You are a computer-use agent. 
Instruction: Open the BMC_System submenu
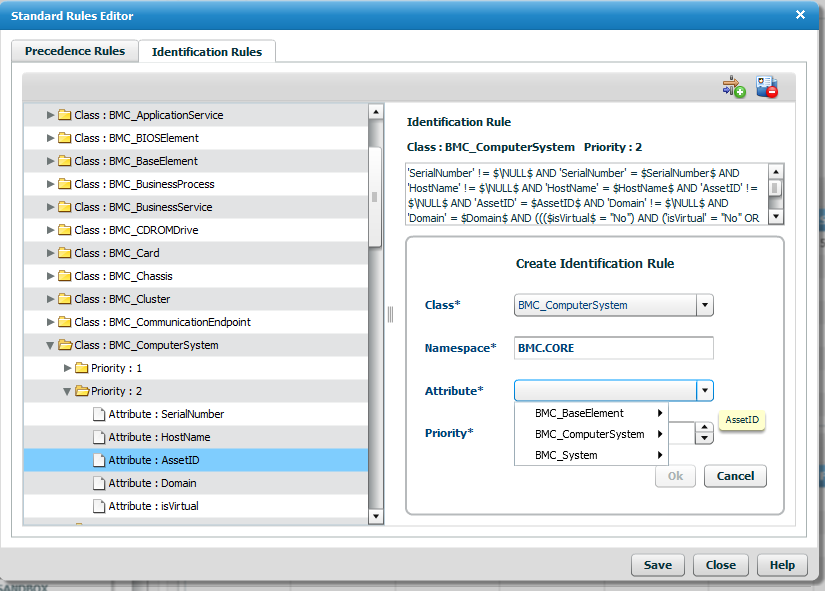[x=591, y=455]
